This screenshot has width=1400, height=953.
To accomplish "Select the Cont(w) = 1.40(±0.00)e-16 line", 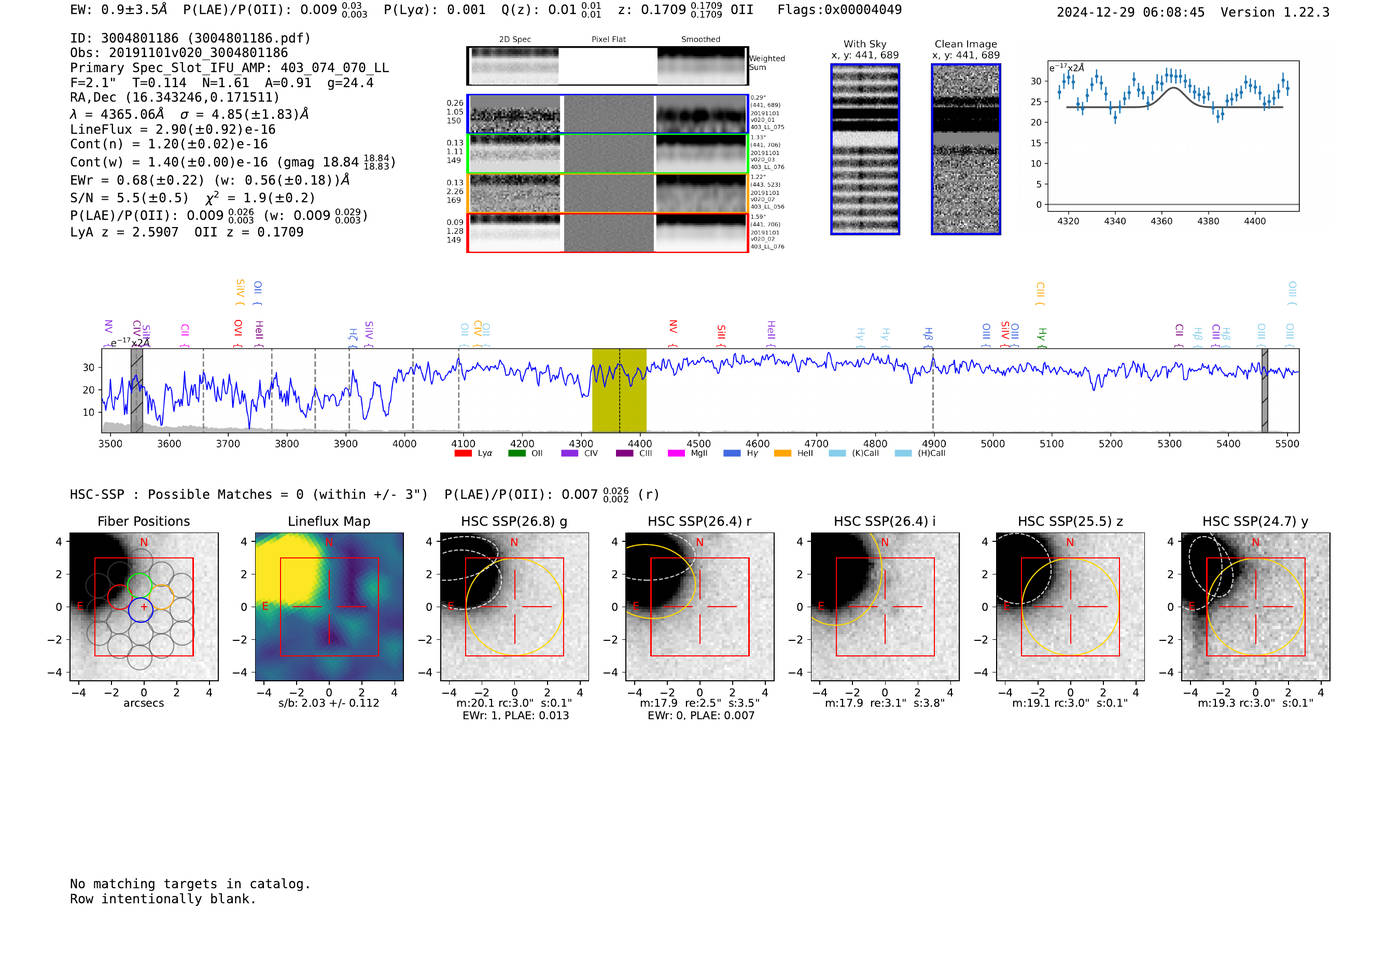I will (x=232, y=162).
